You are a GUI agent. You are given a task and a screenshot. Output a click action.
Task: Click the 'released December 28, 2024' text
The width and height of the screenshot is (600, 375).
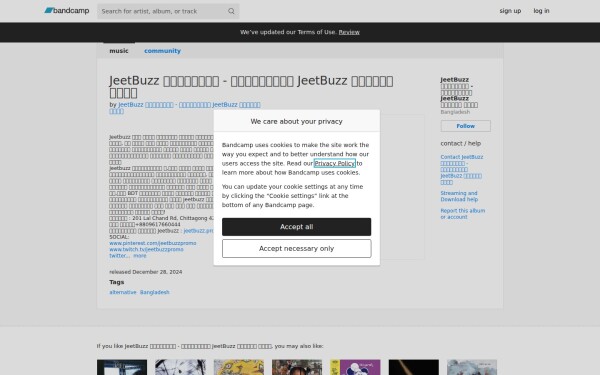(x=145, y=272)
